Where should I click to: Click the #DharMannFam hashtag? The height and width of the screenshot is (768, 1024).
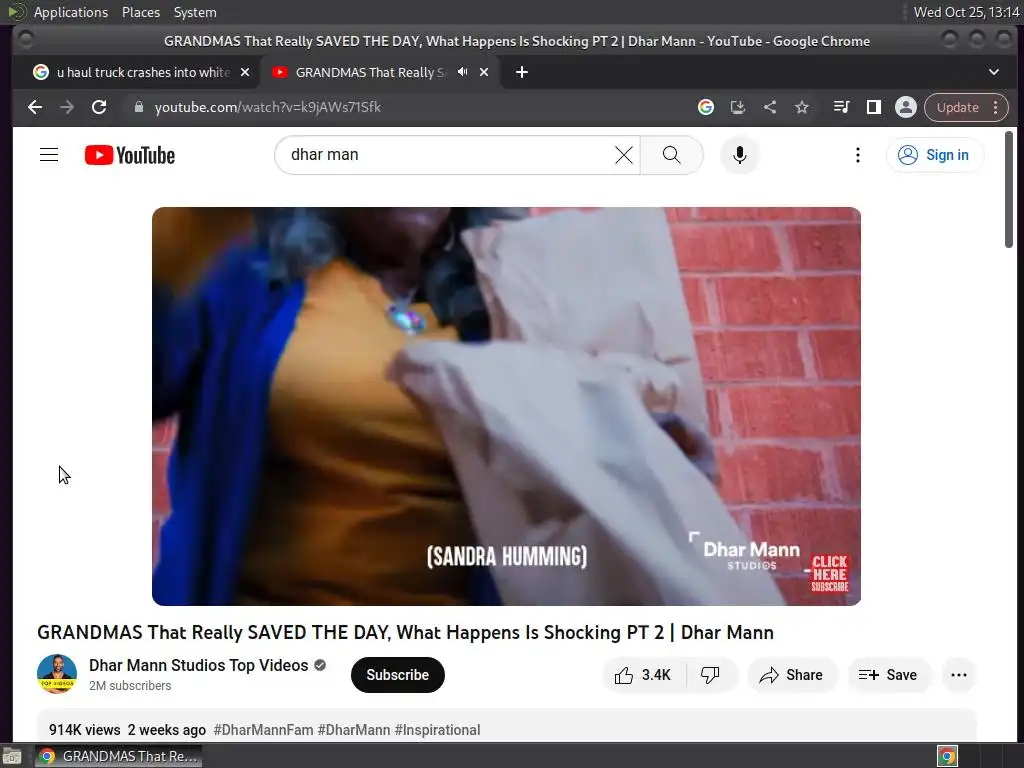263,729
